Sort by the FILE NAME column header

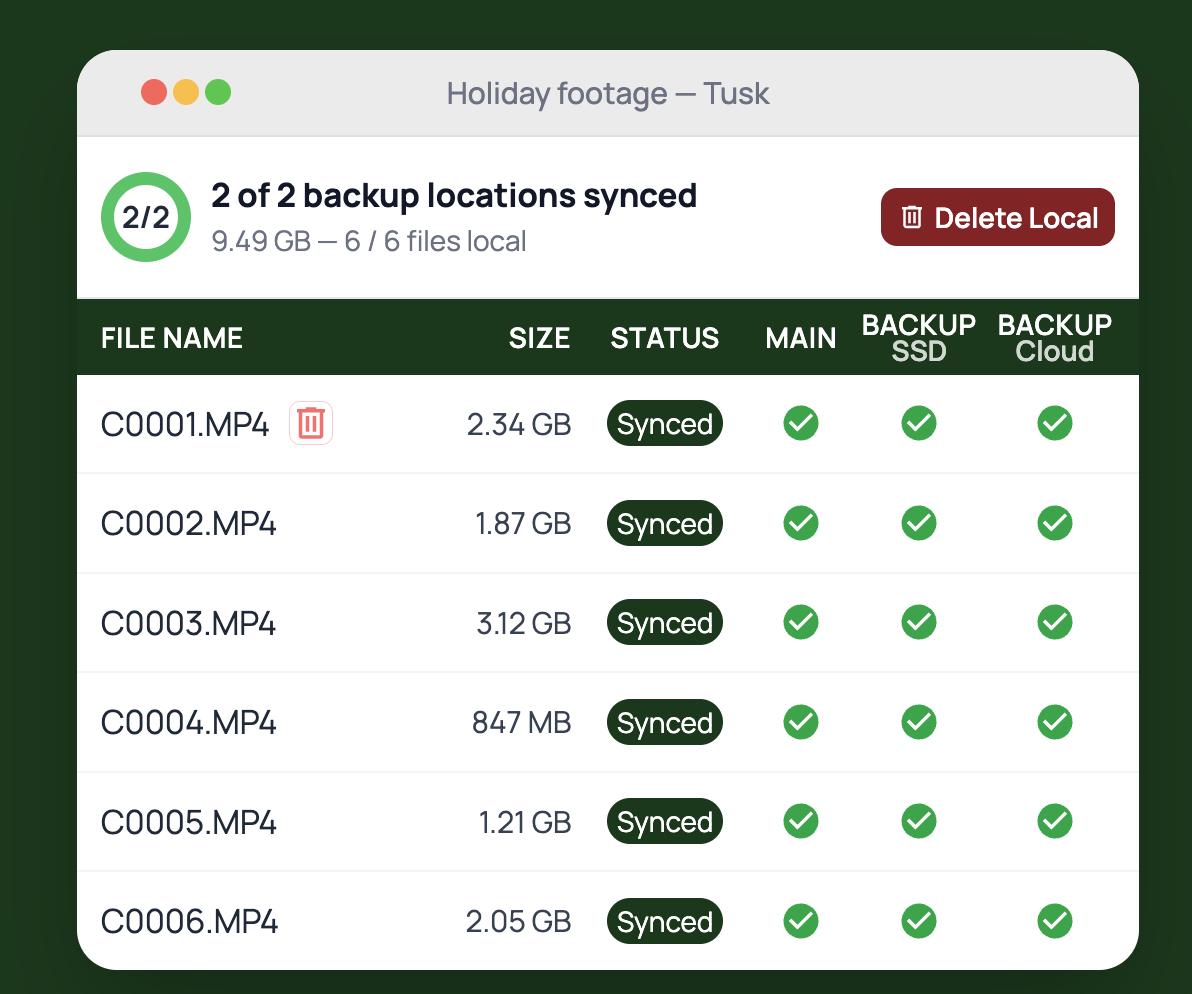[x=172, y=338]
